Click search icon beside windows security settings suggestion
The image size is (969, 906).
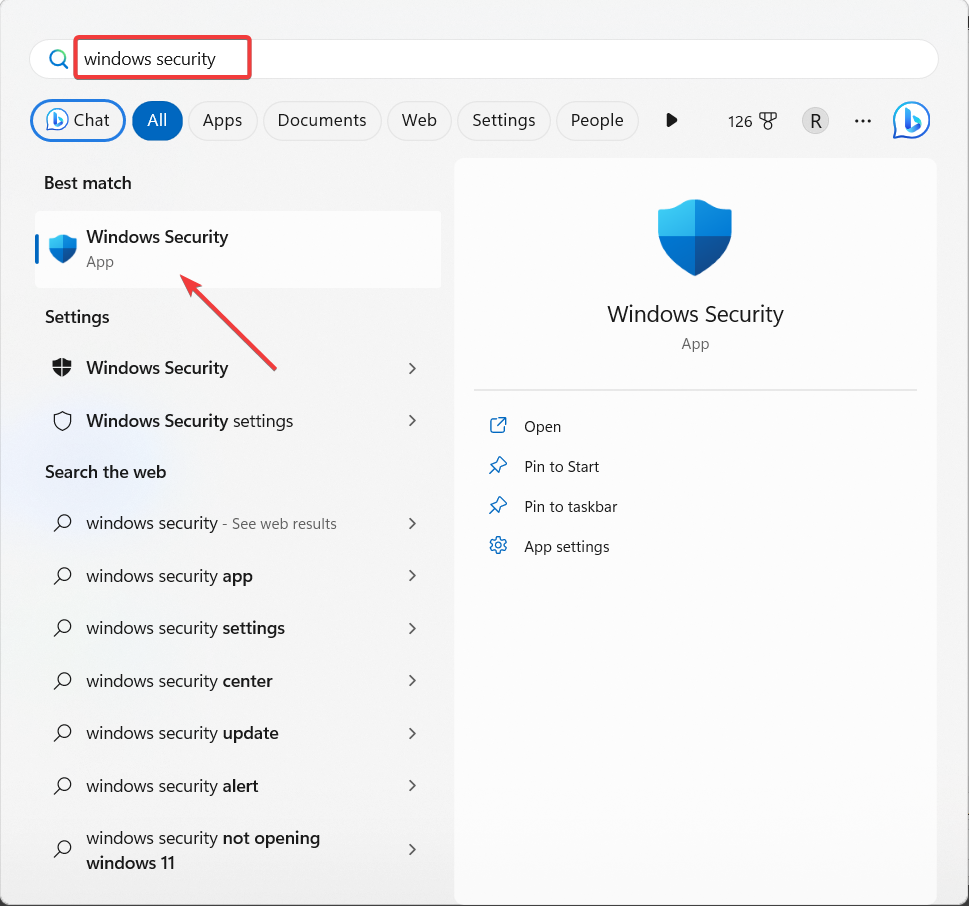click(62, 629)
